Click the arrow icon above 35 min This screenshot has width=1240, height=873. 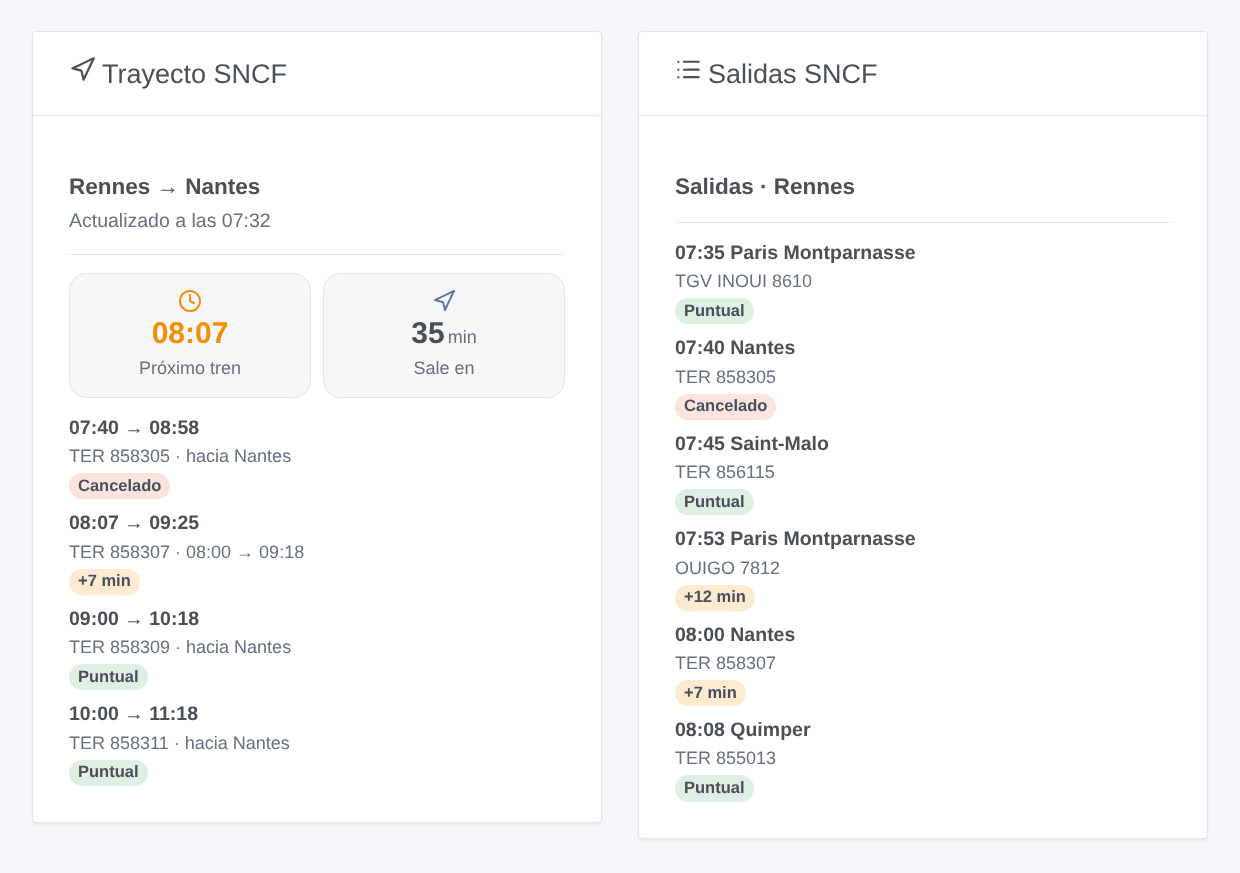444,301
